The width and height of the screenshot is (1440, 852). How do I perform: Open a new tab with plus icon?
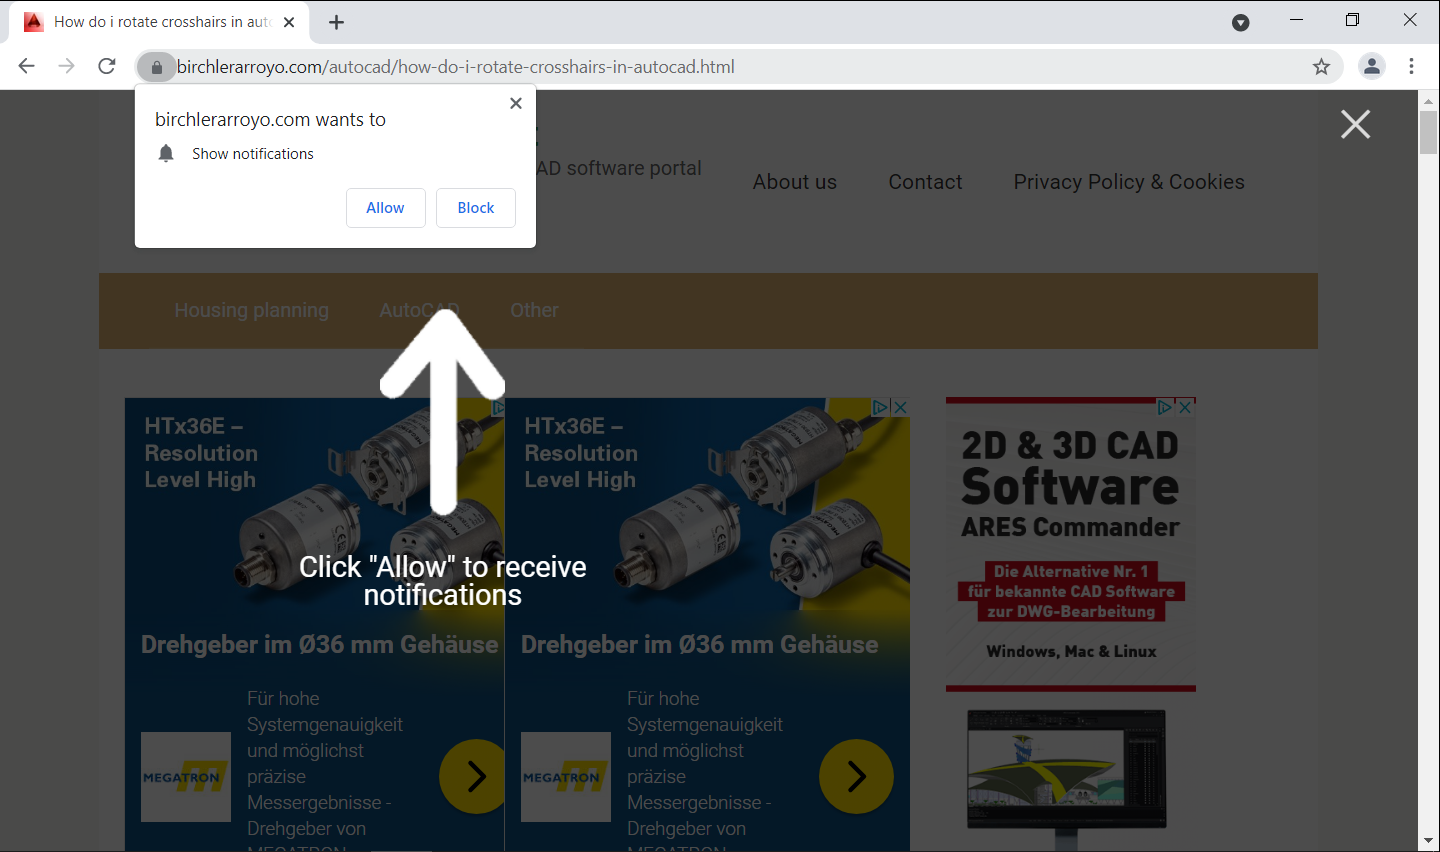(336, 22)
